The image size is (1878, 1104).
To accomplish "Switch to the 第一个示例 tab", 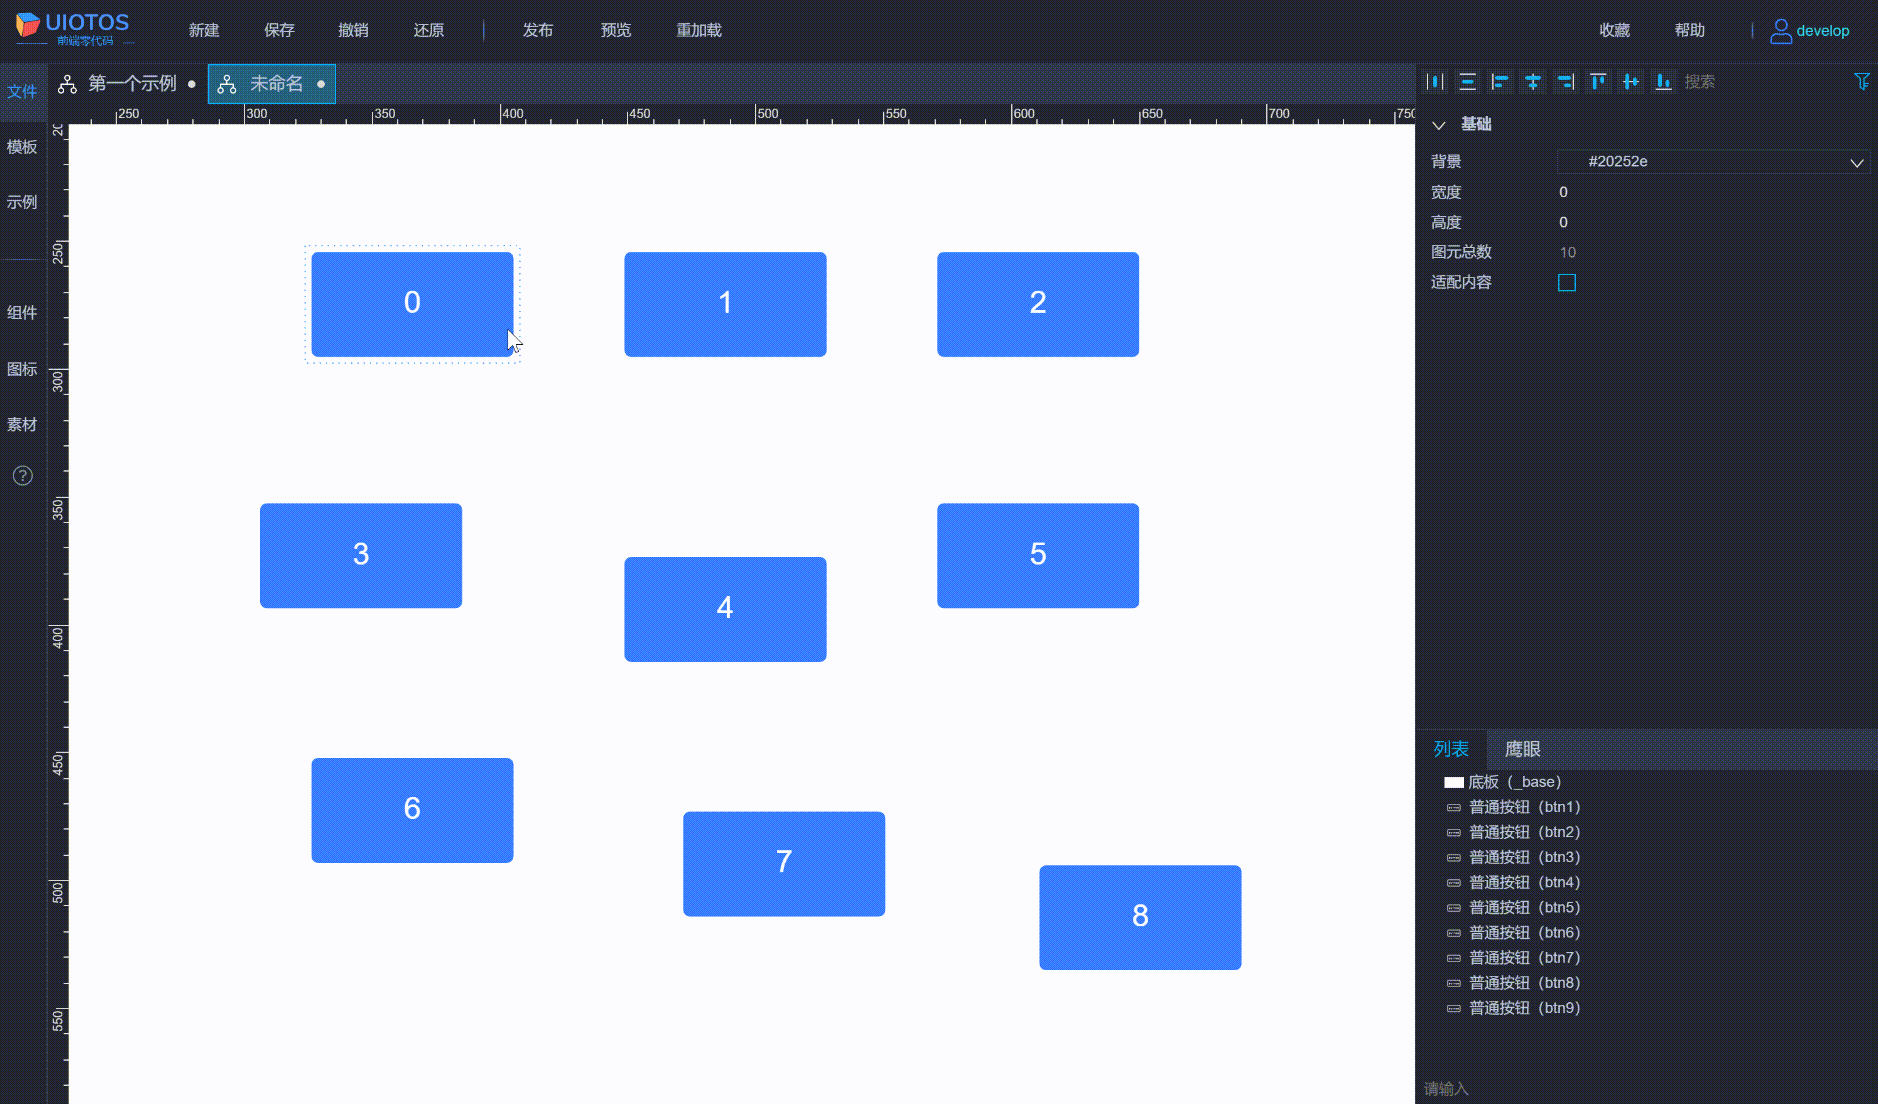I will 127,84.
